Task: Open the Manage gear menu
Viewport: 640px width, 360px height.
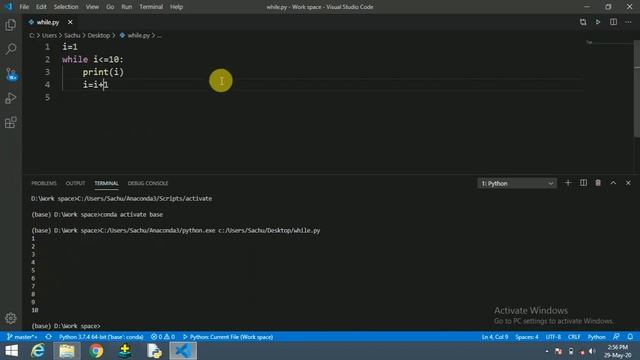Action: point(11,318)
